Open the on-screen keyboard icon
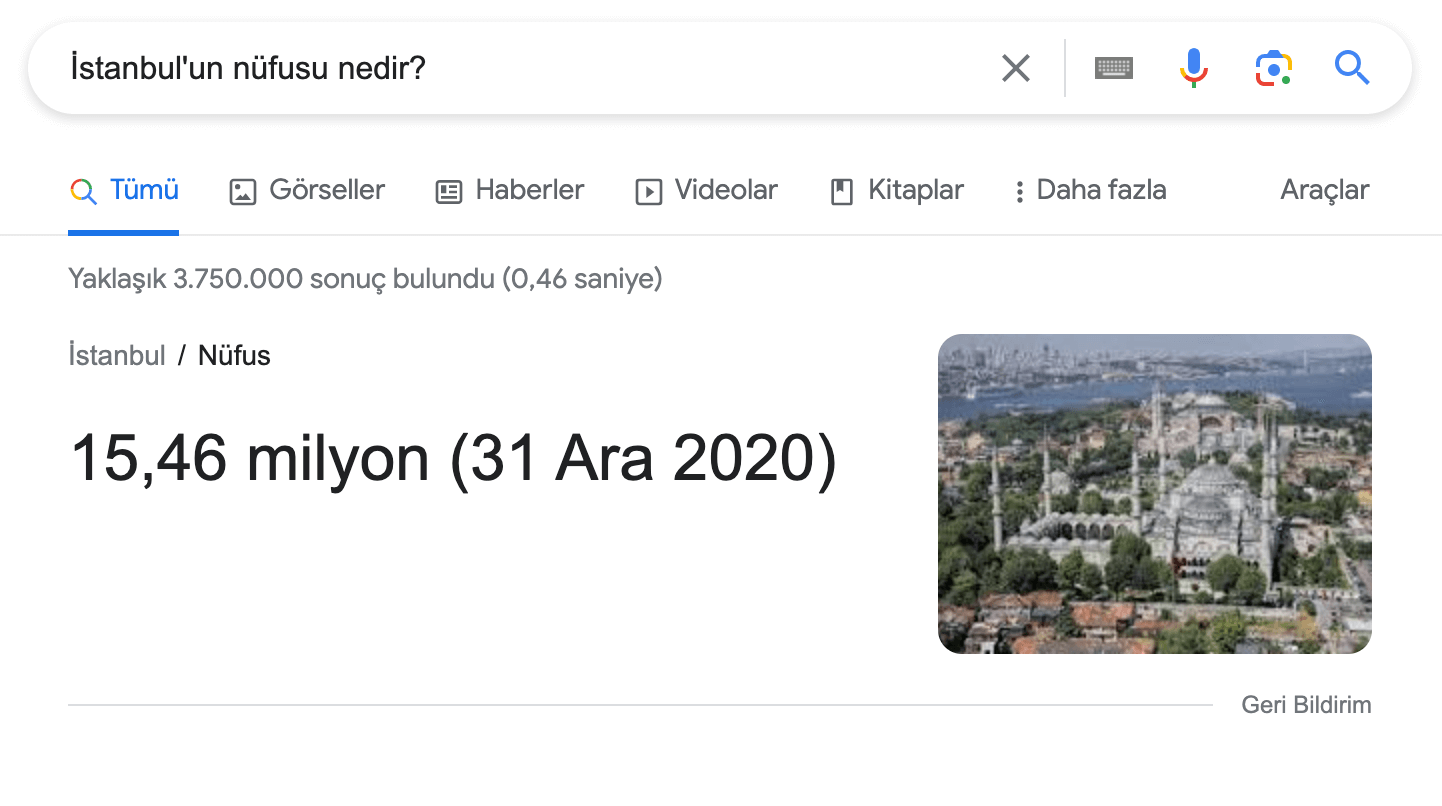 click(x=1114, y=68)
